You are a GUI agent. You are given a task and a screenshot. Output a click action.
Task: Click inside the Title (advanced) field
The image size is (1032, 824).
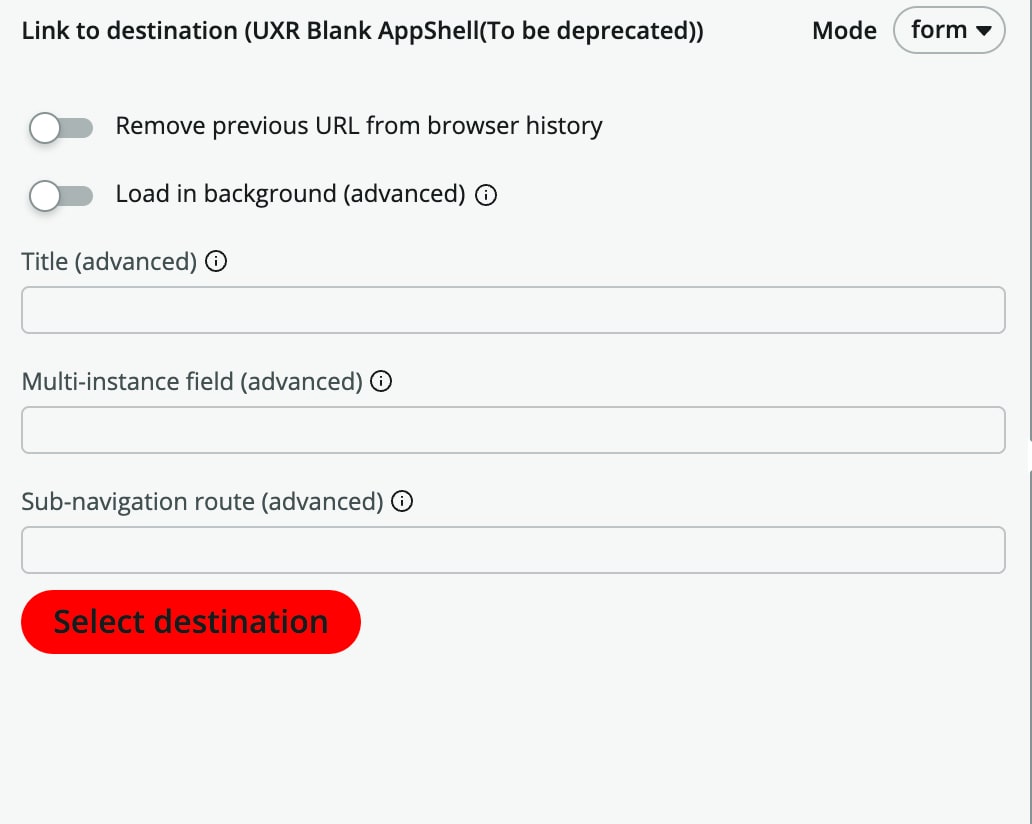[512, 310]
